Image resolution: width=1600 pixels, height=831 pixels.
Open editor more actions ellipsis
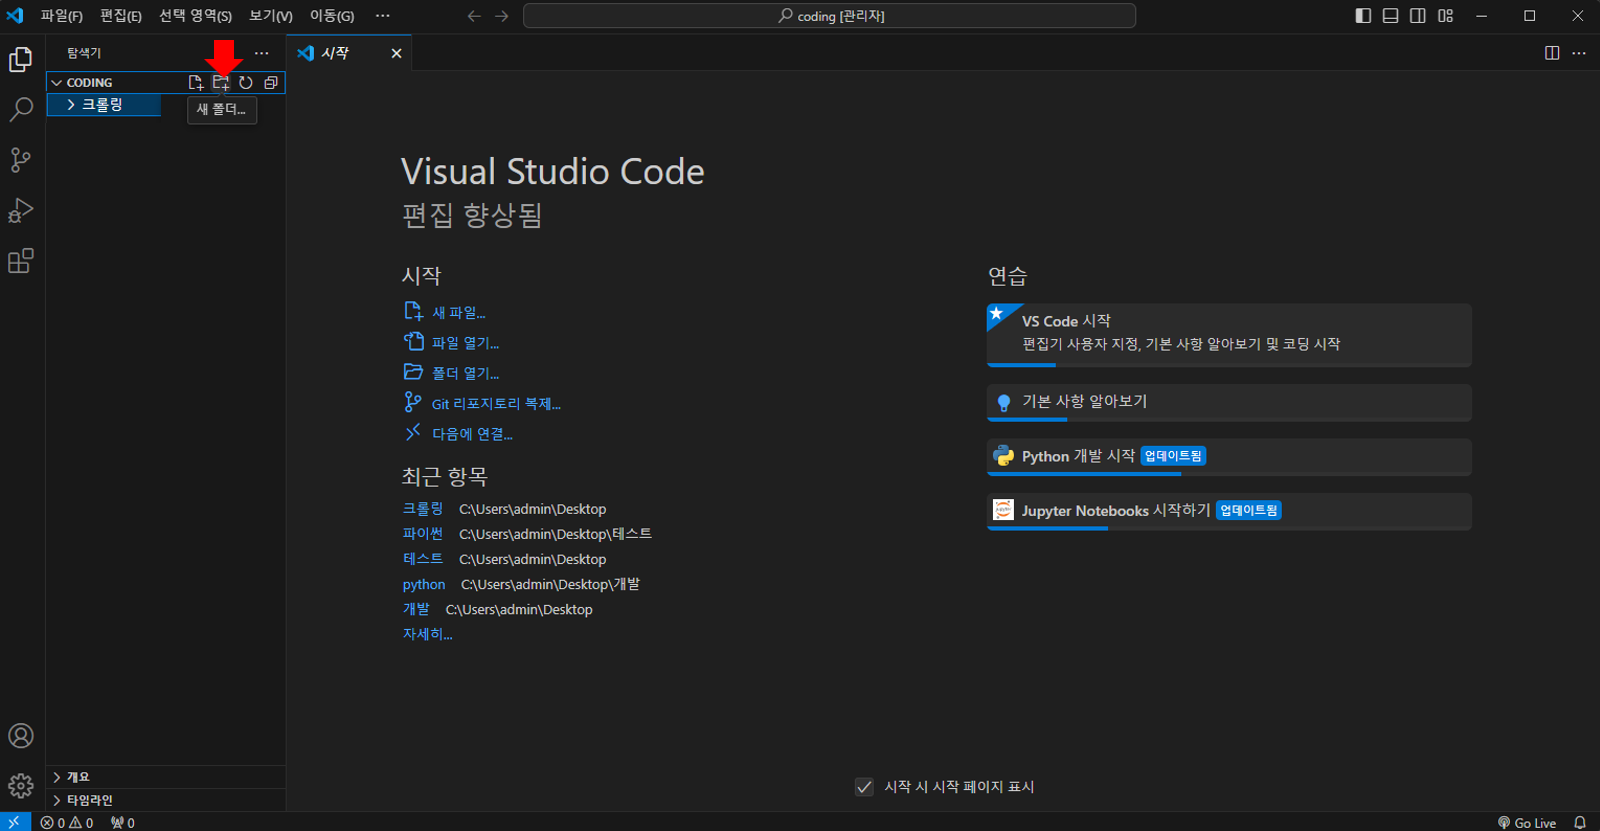click(1579, 53)
